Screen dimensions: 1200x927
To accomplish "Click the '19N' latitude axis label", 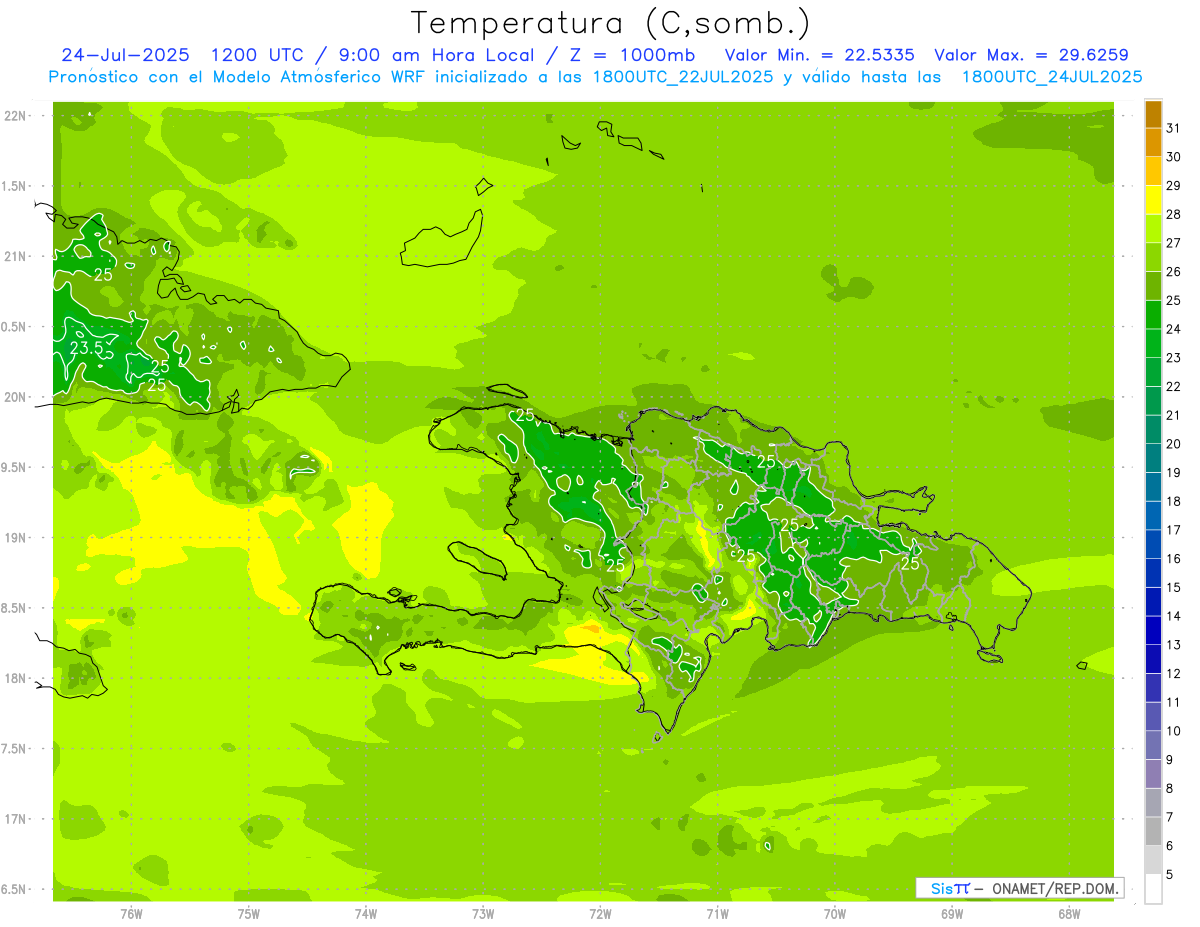I will [x=15, y=538].
